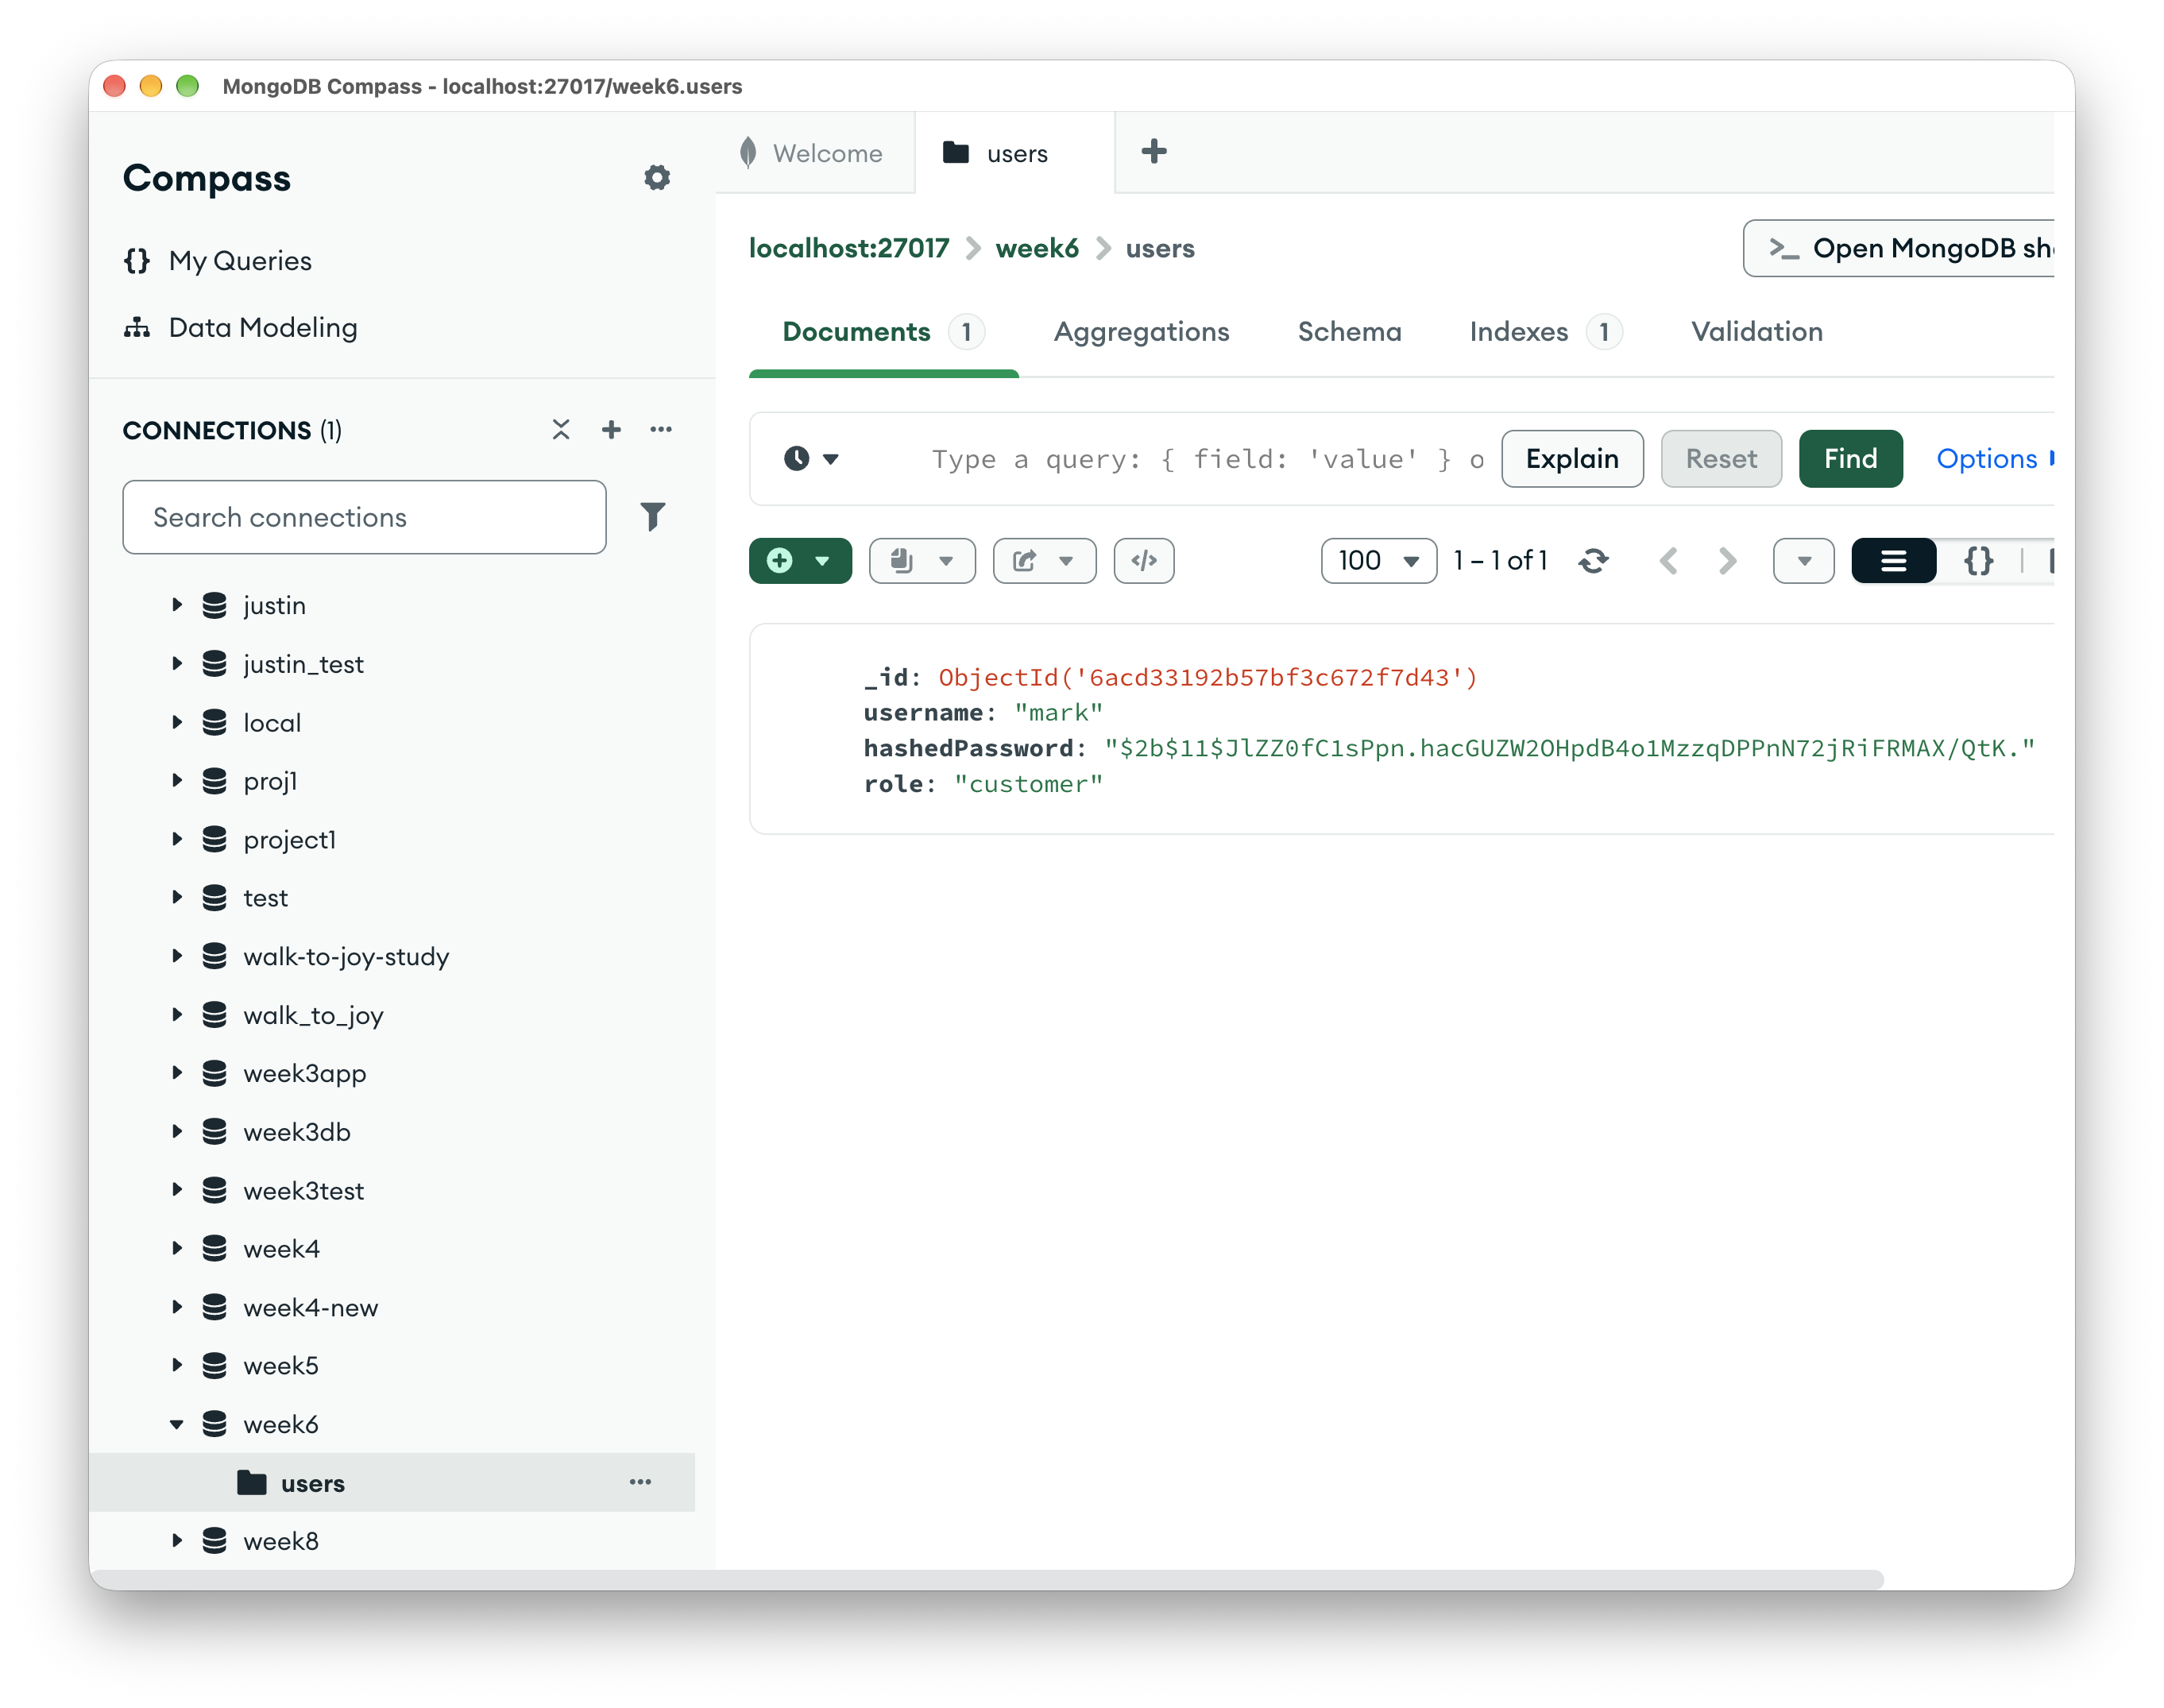This screenshot has width=2164, height=1708.
Task: Switch to list view of documents
Action: point(1893,561)
